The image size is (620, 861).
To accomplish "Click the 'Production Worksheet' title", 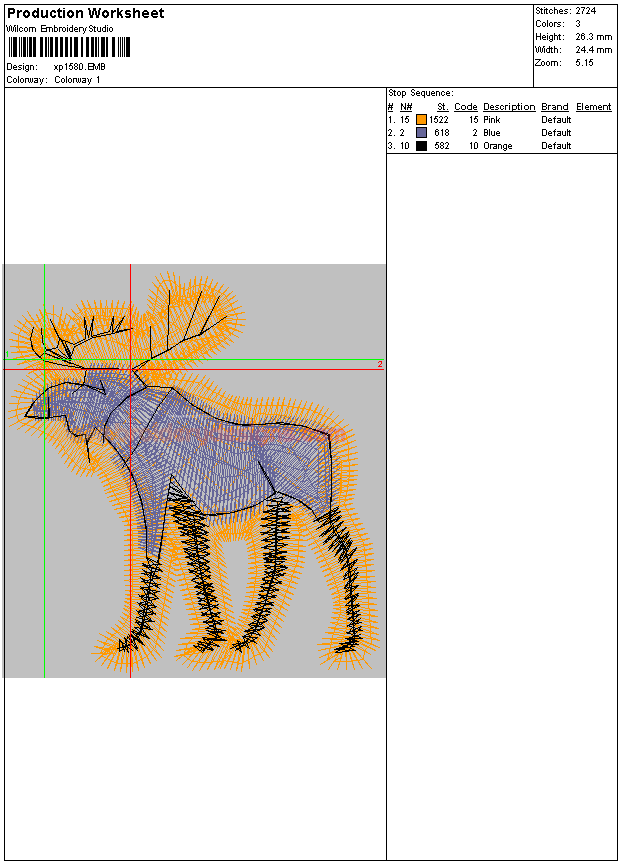I will (x=86, y=13).
